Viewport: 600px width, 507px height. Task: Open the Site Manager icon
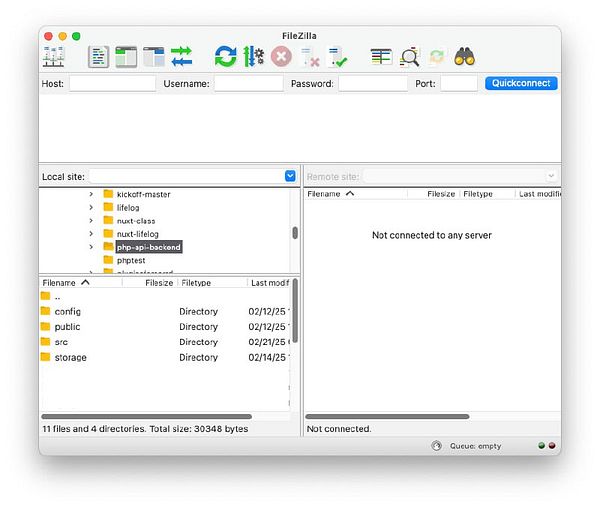point(54,57)
